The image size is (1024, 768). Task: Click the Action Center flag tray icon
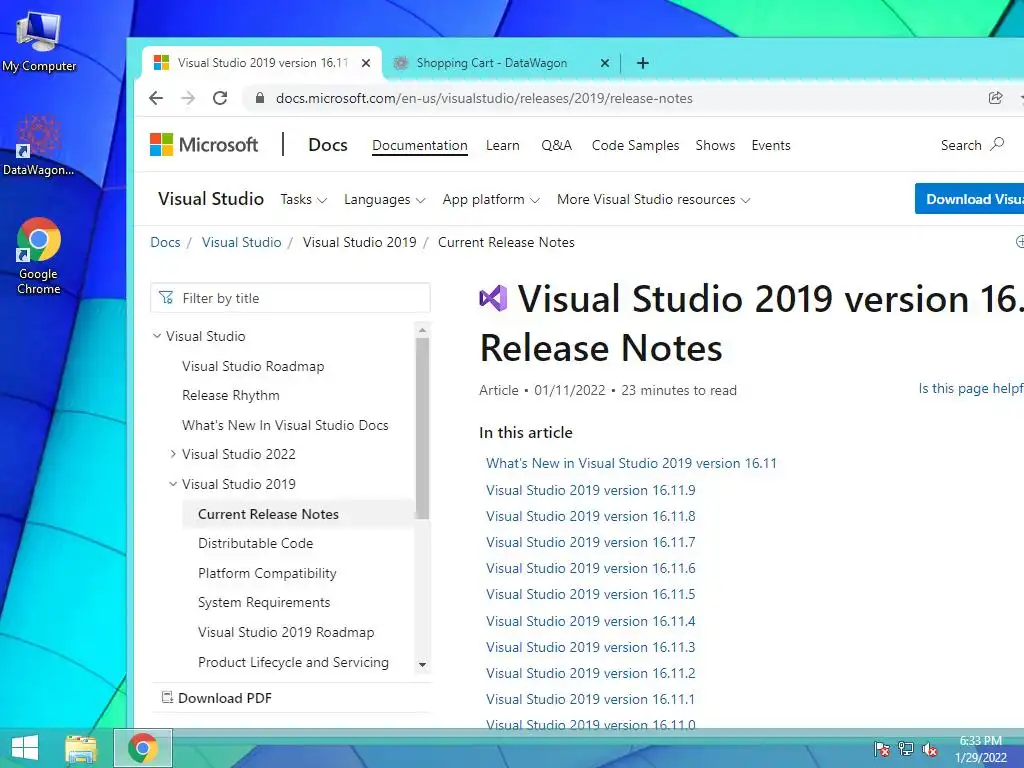pos(881,748)
